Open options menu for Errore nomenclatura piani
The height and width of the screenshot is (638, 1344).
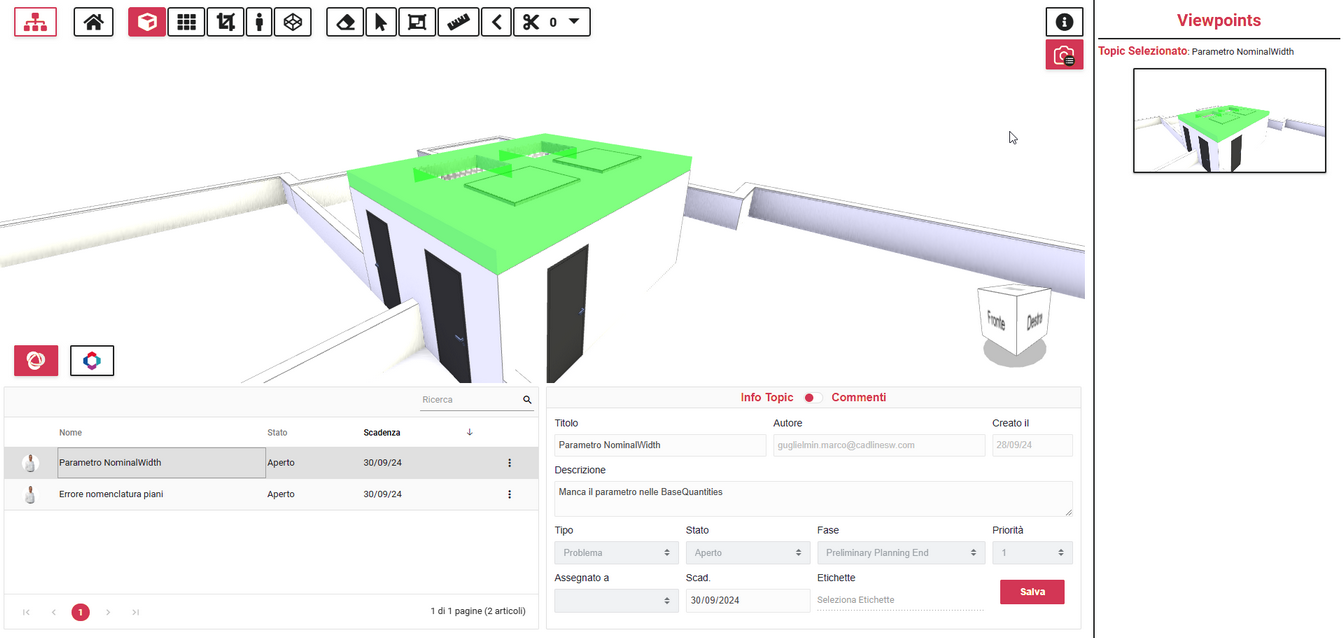pyautogui.click(x=509, y=495)
